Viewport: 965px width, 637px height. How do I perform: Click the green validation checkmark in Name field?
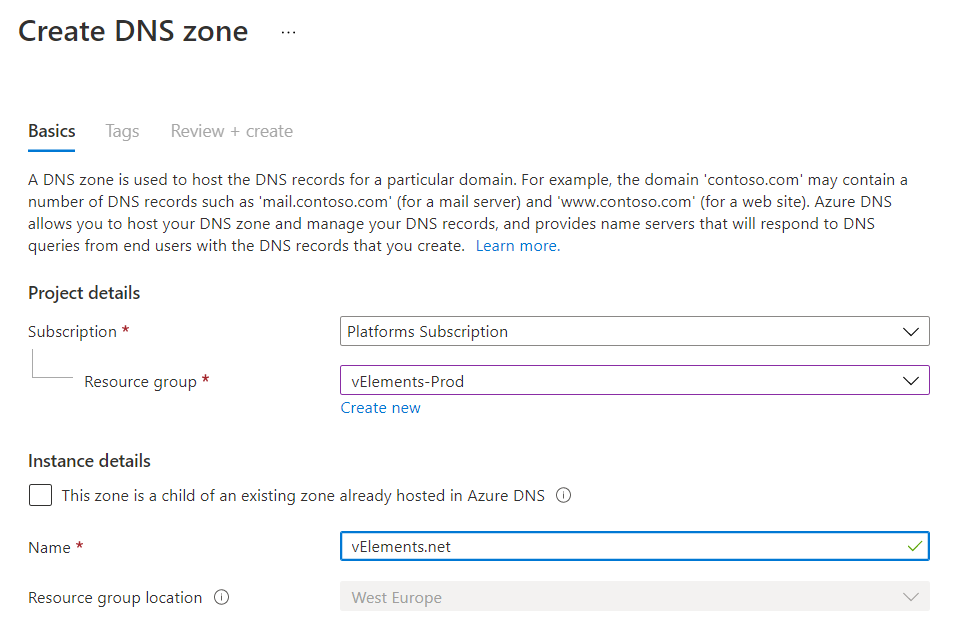915,547
